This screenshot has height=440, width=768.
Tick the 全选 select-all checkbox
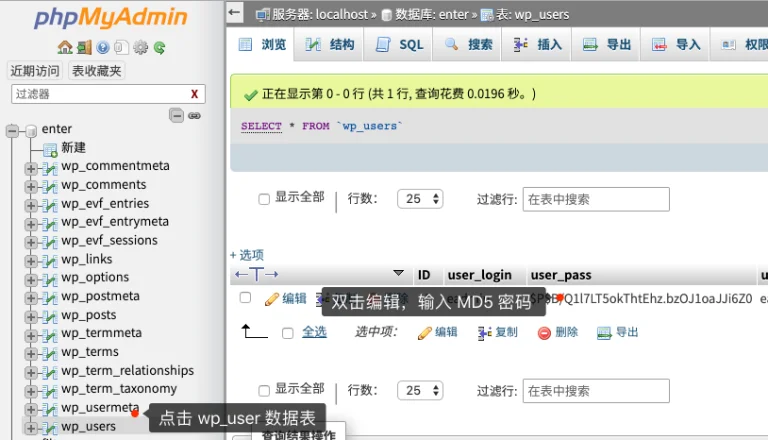click(x=288, y=333)
